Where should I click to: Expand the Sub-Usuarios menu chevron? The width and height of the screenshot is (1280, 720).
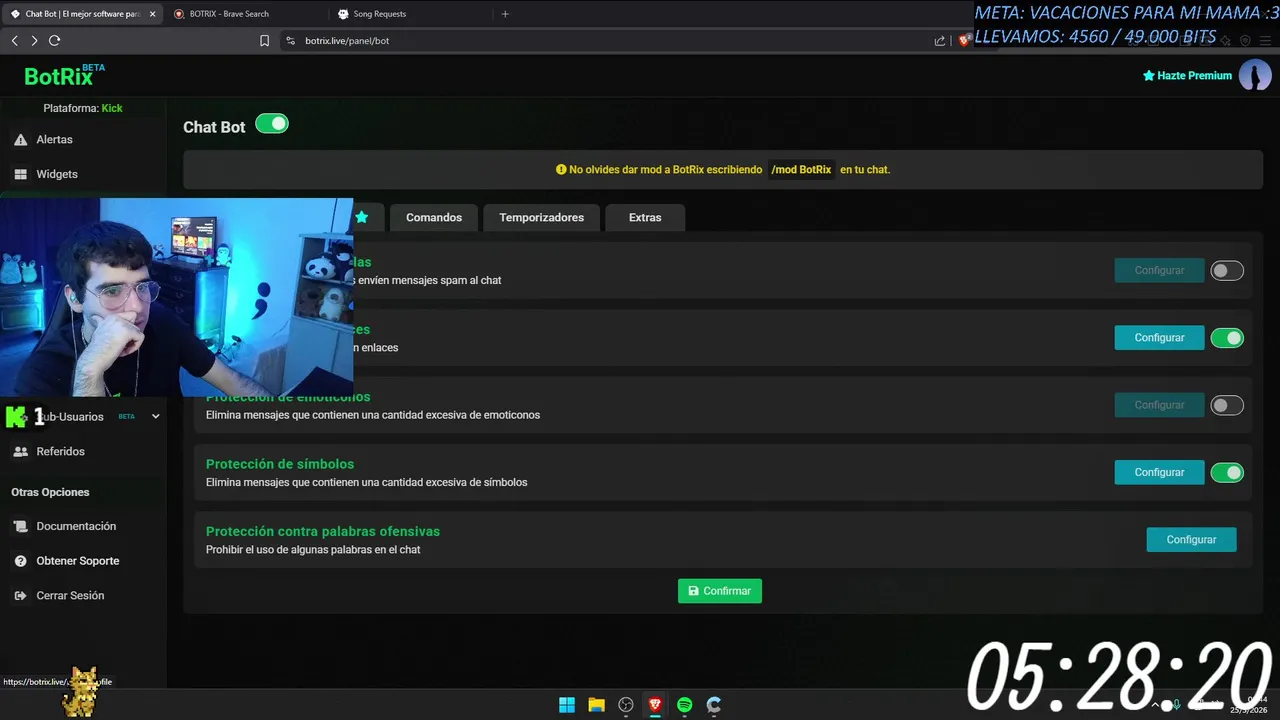click(155, 417)
